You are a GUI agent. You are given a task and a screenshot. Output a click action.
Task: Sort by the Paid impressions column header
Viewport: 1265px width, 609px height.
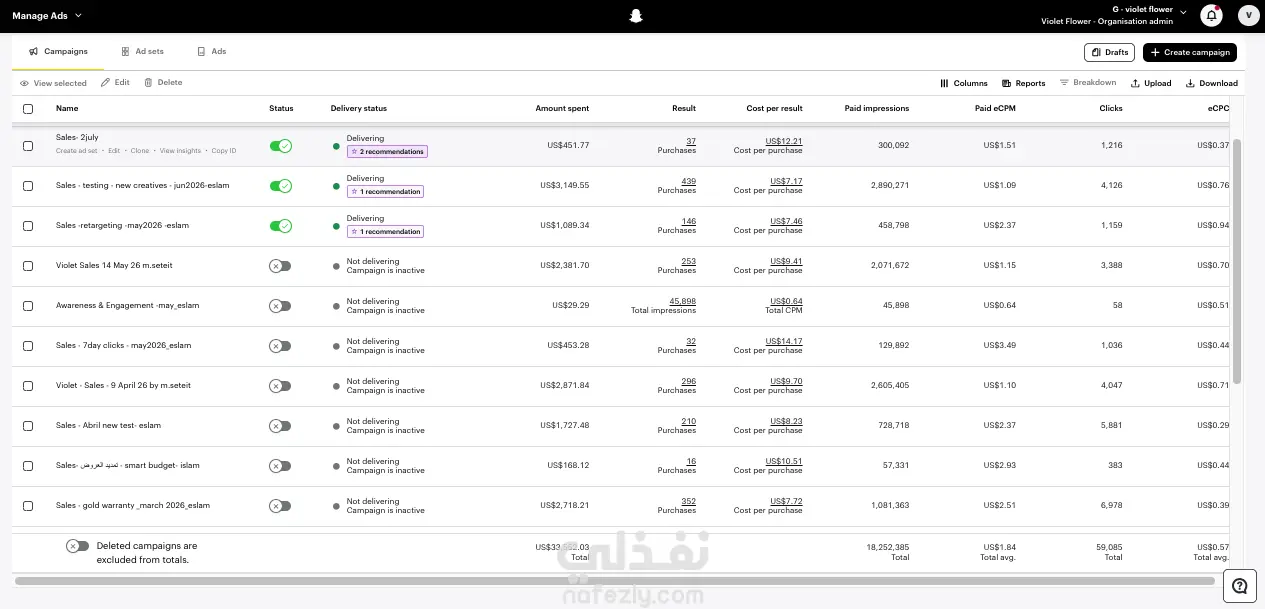tap(877, 108)
